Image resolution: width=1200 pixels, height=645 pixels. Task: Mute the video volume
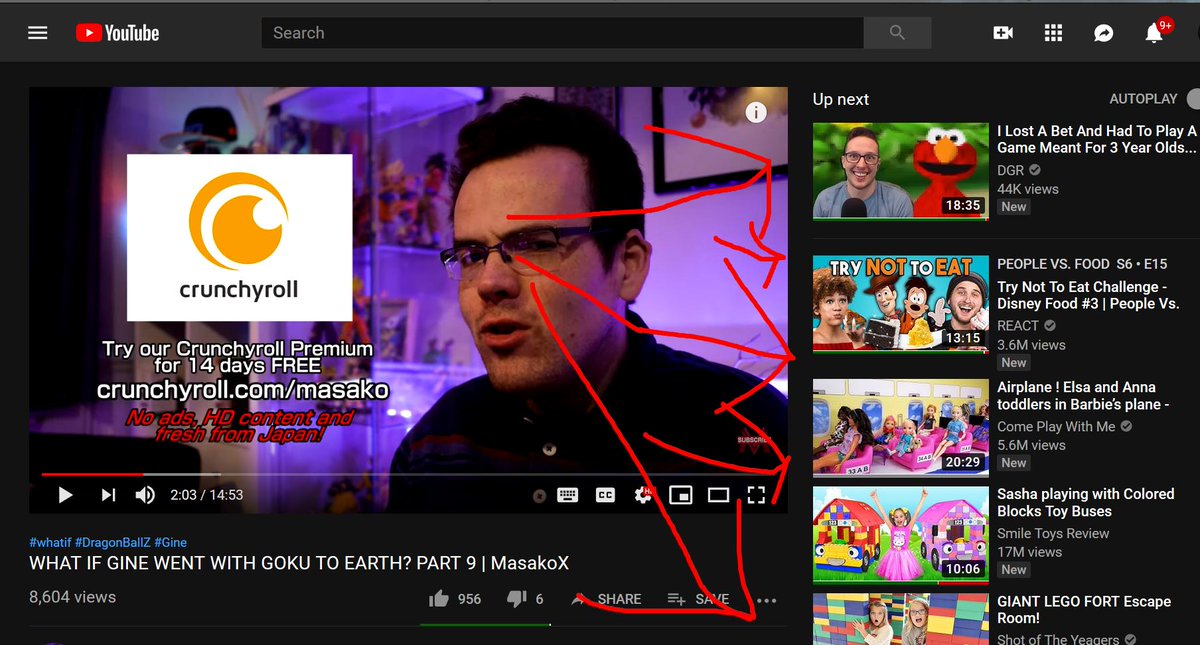point(145,495)
